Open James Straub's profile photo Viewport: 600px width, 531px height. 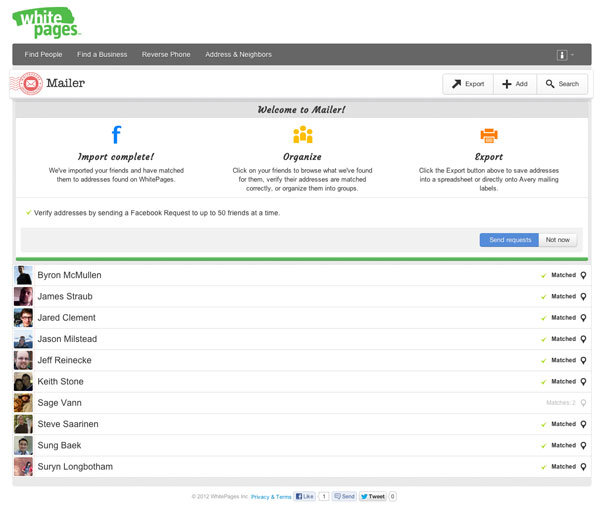23,296
